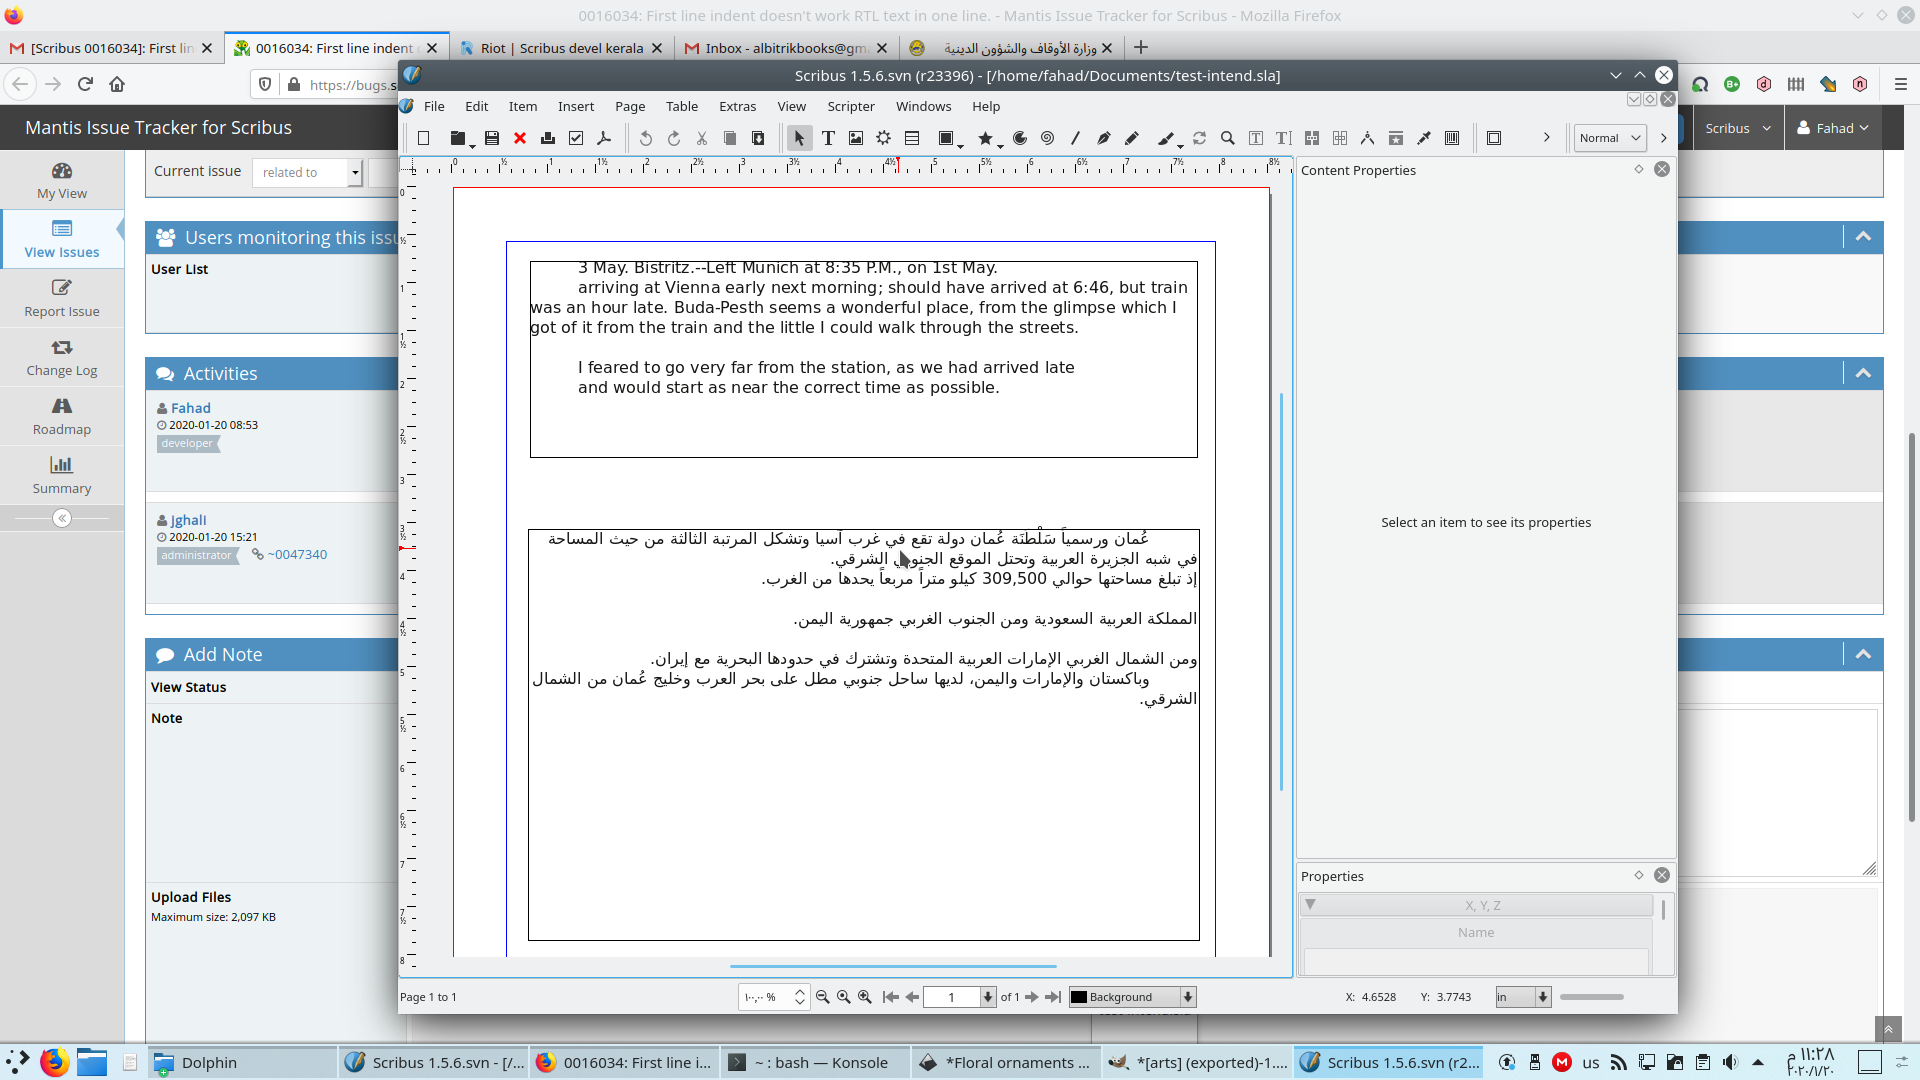Select the Image Frame tool
The height and width of the screenshot is (1080, 1920).
856,138
